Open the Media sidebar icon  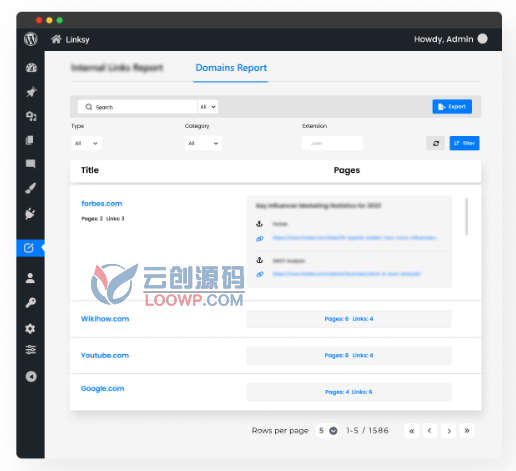[x=31, y=116]
